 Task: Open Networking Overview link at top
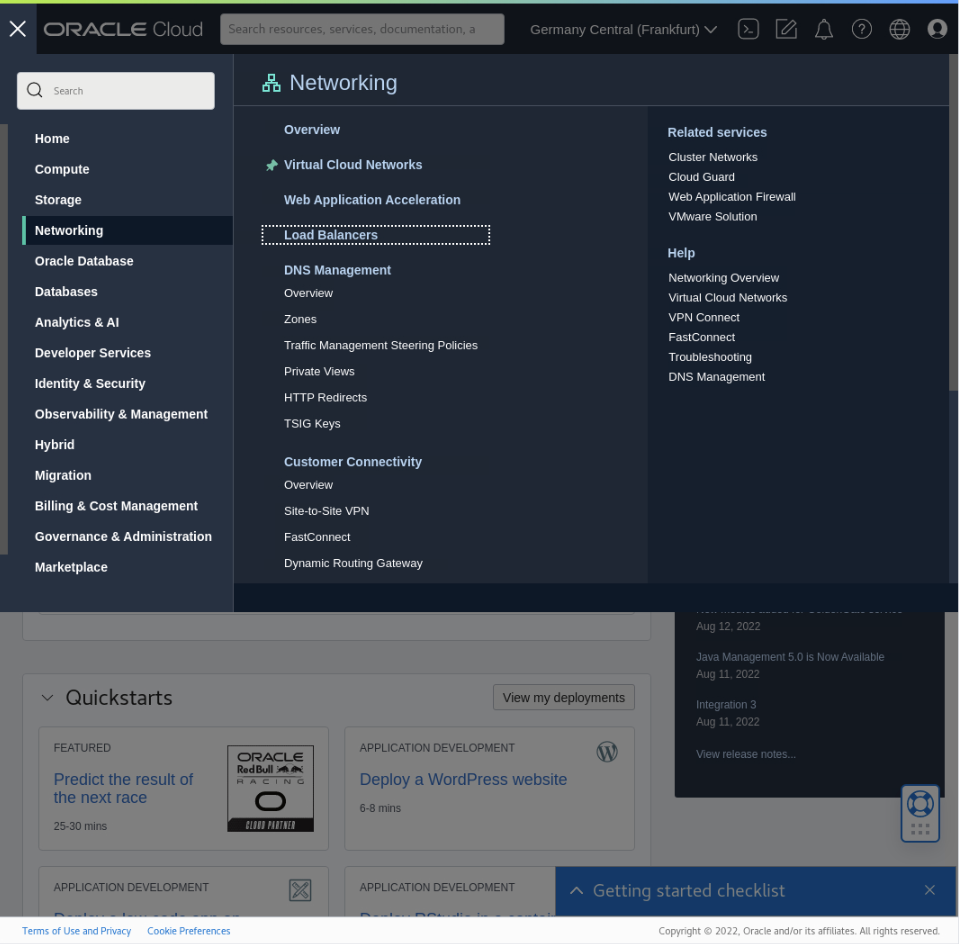coord(311,130)
